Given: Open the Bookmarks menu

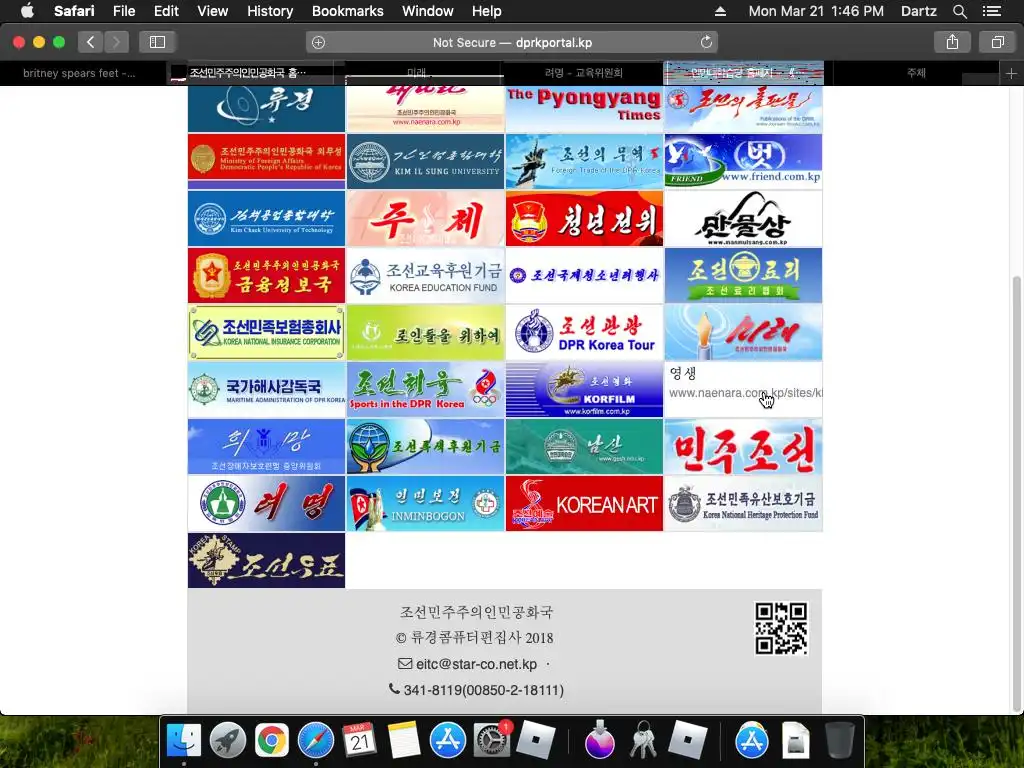Looking at the screenshot, I should coord(347,11).
